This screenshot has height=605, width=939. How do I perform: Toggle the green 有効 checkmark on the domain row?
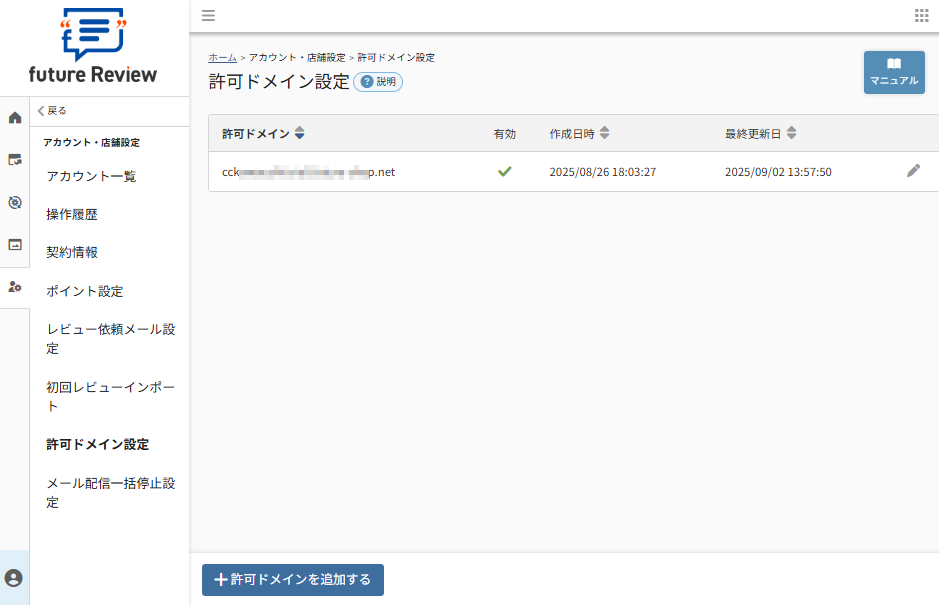505,170
